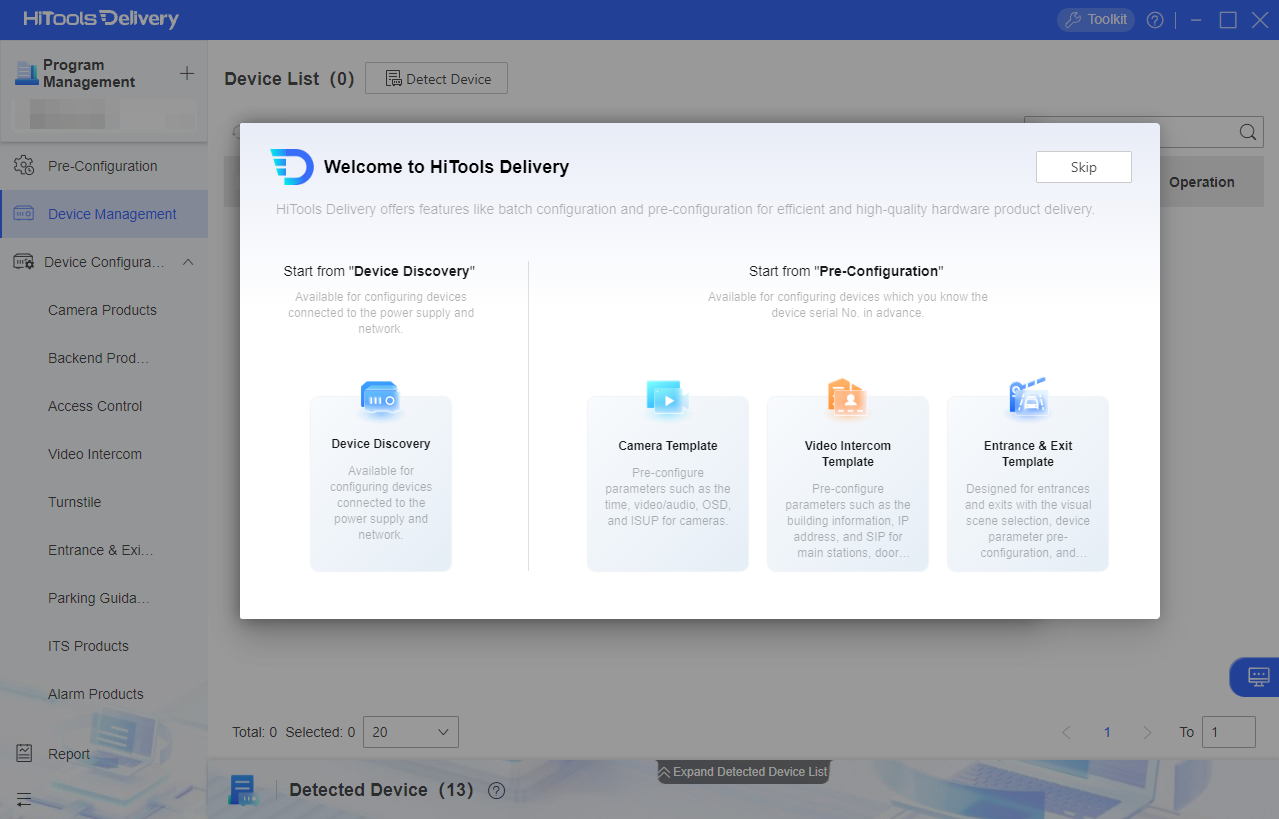Click the search magnifier icon
This screenshot has height=819, width=1279.
point(1247,132)
